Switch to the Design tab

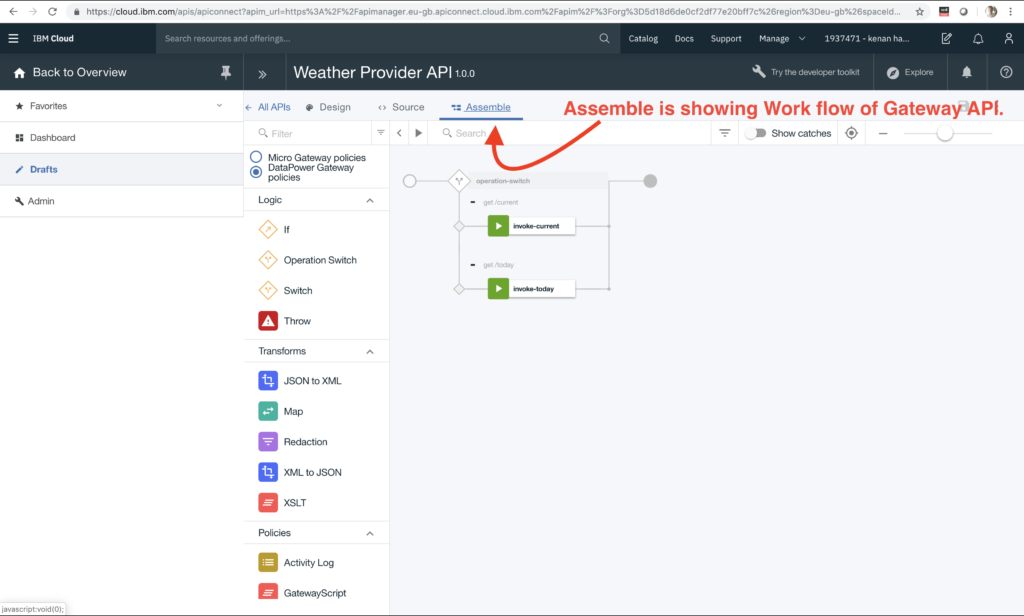tap(328, 107)
